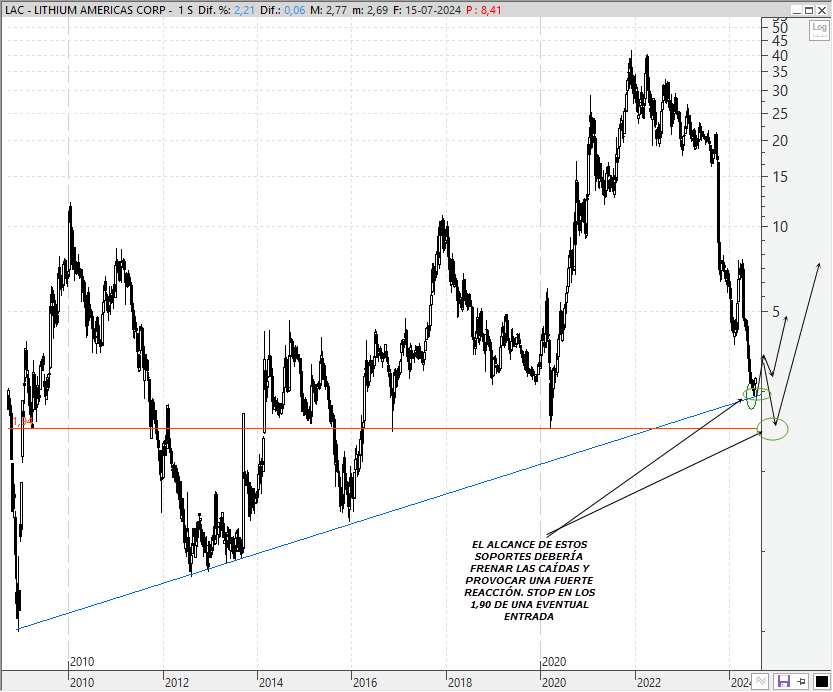The width and height of the screenshot is (833, 692).
Task: Click the 40 label on price axis
Action: click(780, 56)
